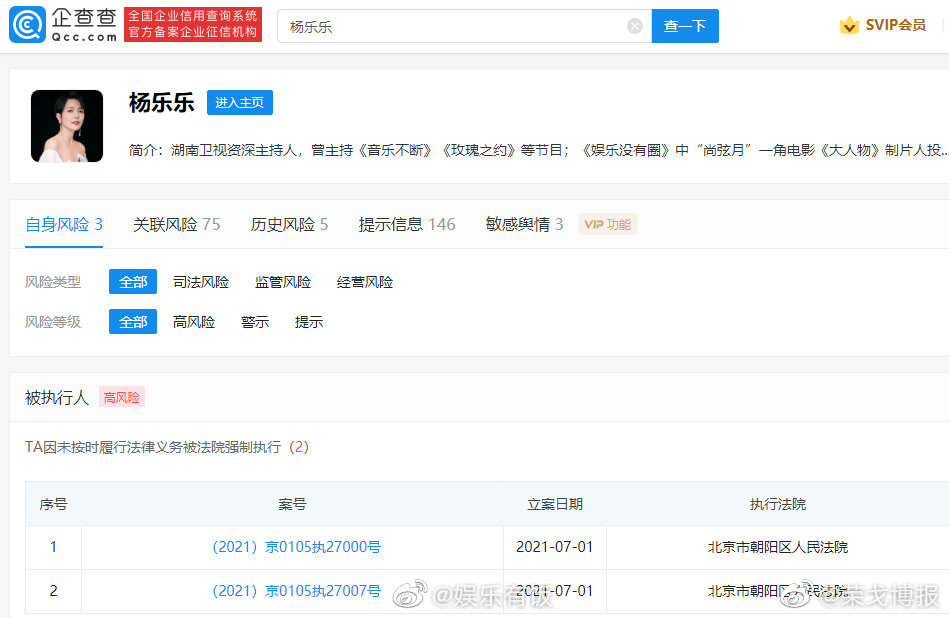Image resolution: width=949 pixels, height=618 pixels.
Task: Open the 敏感舆情 3 tab
Action: (x=524, y=225)
